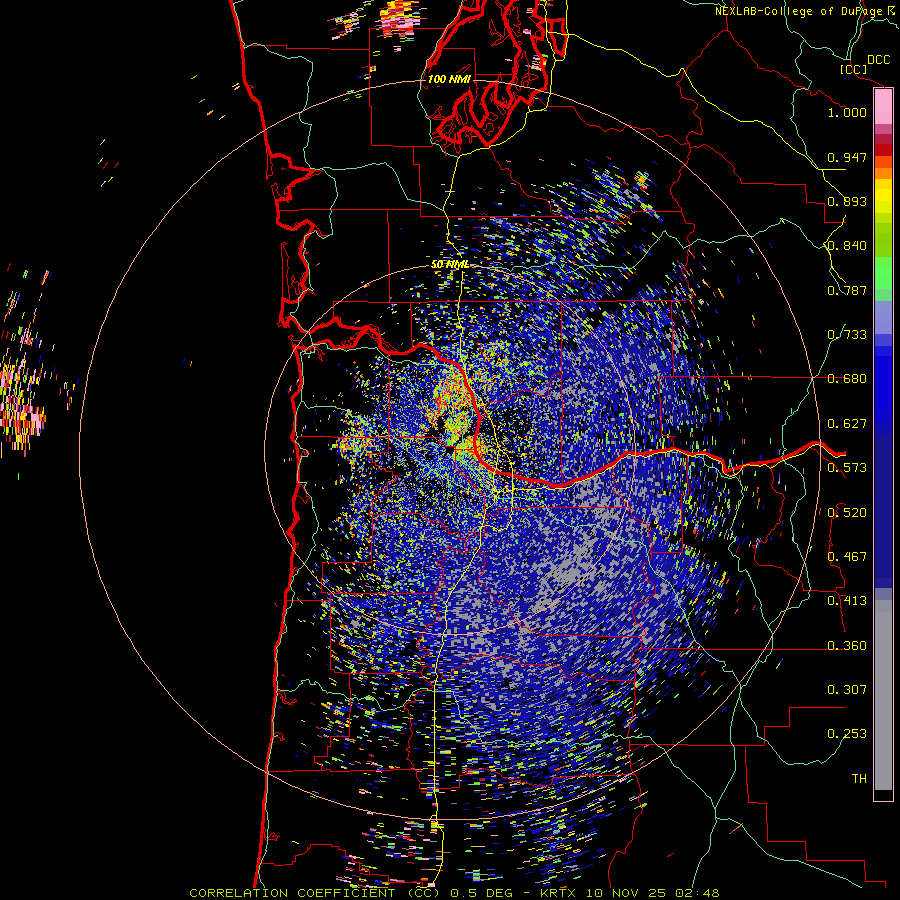Select the gray segment of the color bar

[x=883, y=695]
